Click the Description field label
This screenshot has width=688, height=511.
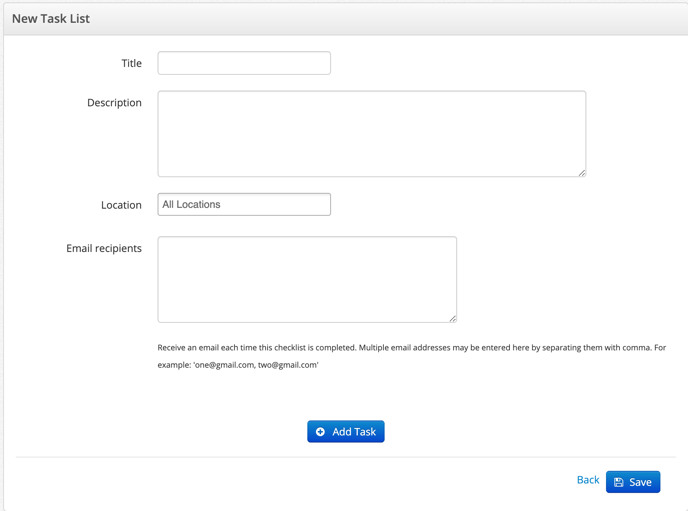114,103
